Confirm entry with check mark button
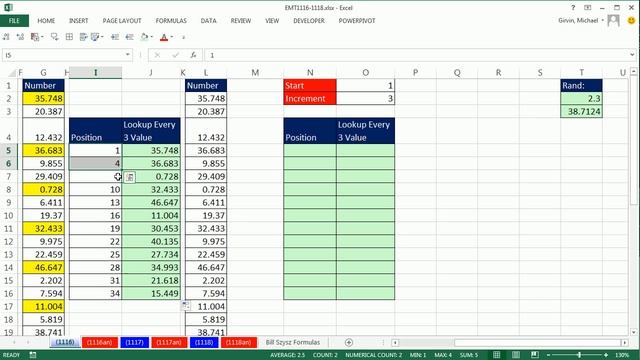Image resolution: width=640 pixels, height=360 pixels. point(176,55)
